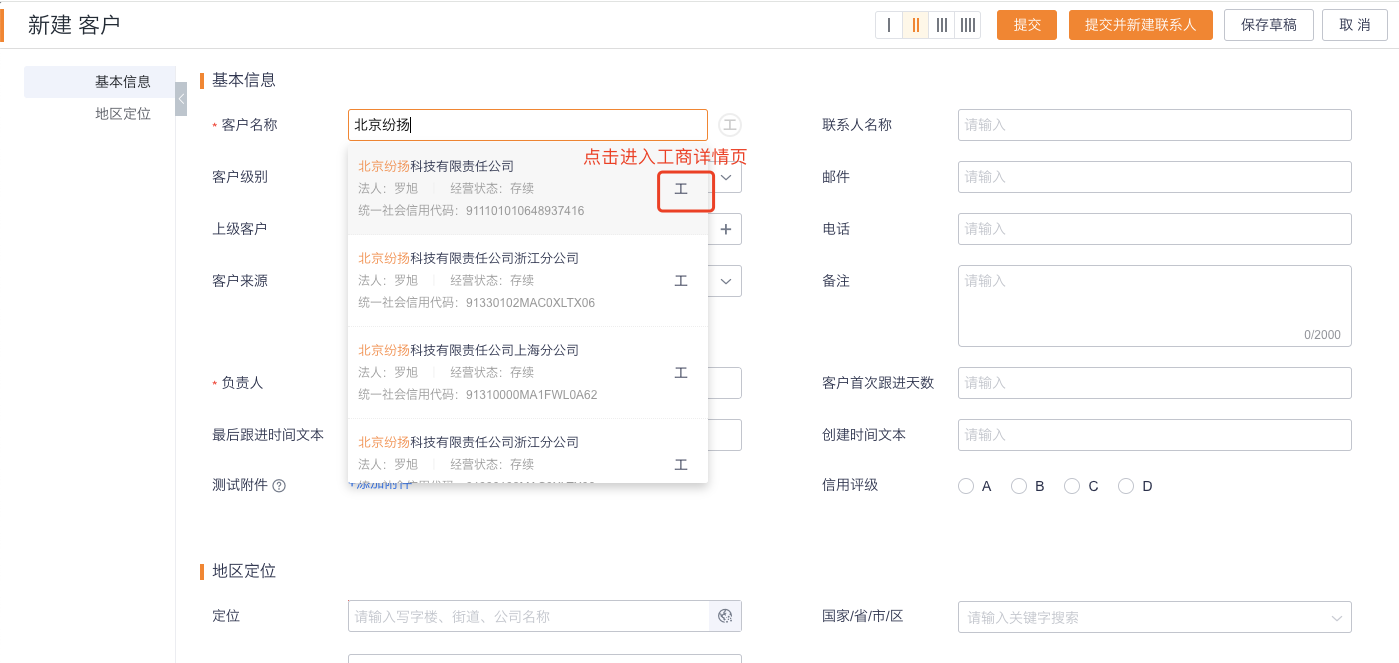
Task: Click into the 客户名称 input field
Action: (x=528, y=125)
